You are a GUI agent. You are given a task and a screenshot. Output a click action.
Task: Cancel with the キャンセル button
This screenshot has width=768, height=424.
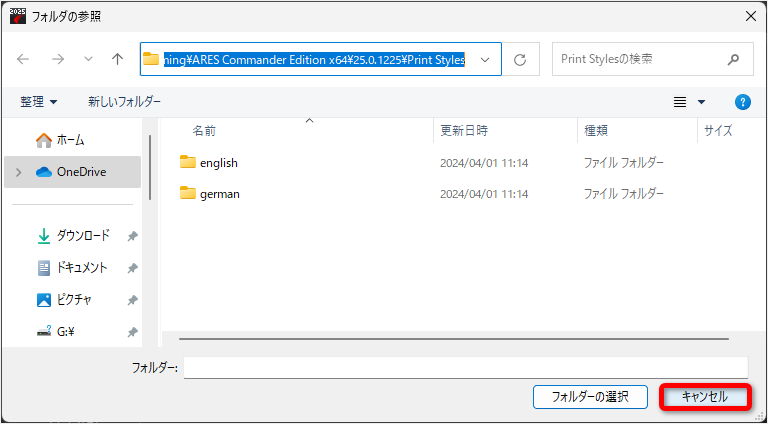tap(705, 397)
